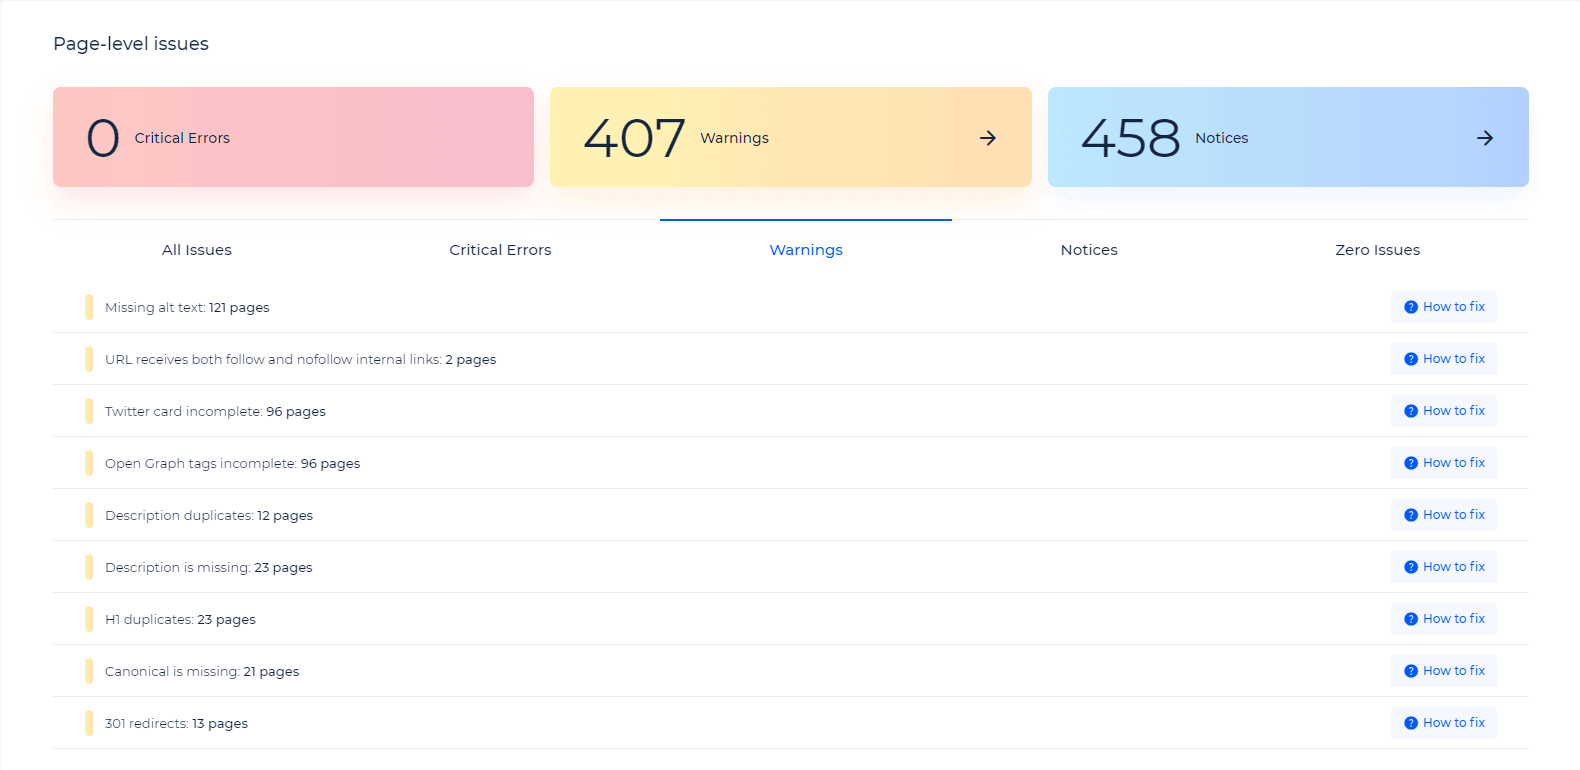Click question icon in H1 duplicates row
The image size is (1580, 770).
coord(1411,619)
